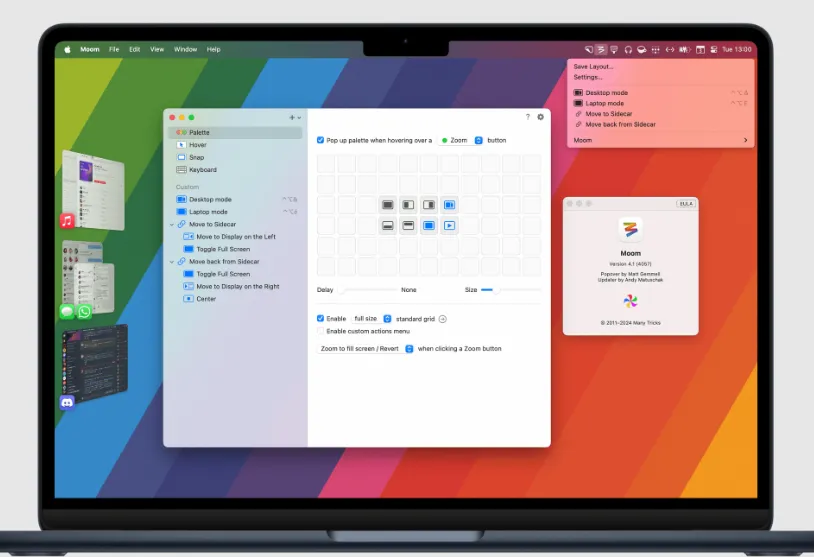The height and width of the screenshot is (557, 814).
Task: Open the Edit menu
Action: [x=135, y=49]
